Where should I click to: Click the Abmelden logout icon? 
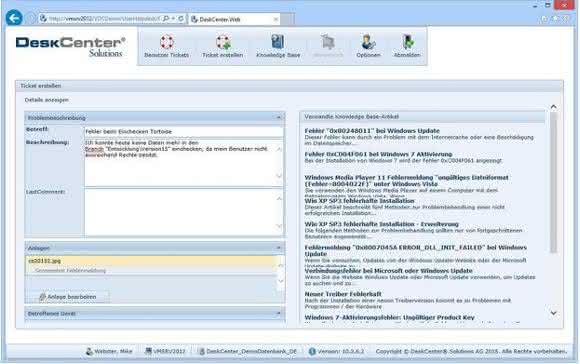click(x=407, y=42)
